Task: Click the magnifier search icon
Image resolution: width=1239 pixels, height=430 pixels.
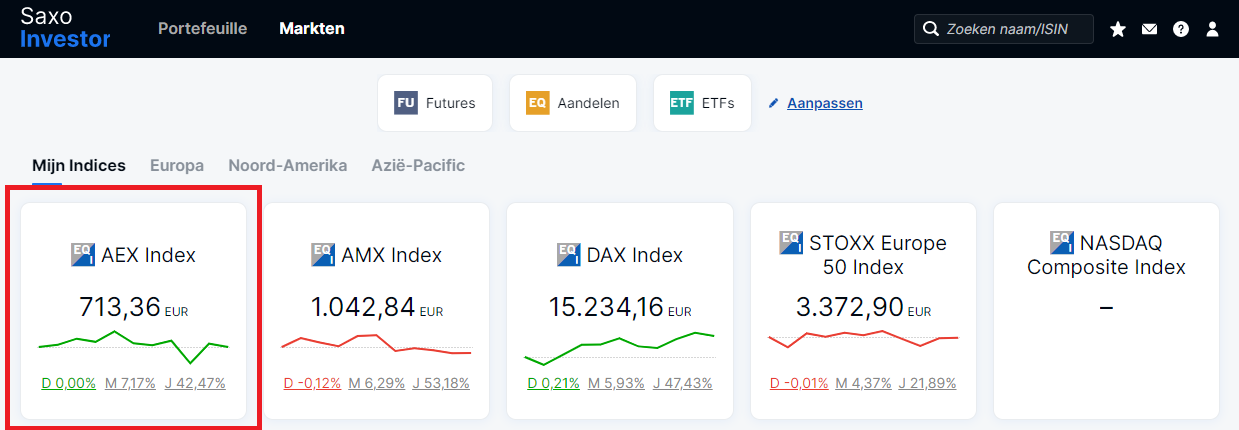Action: [931, 29]
